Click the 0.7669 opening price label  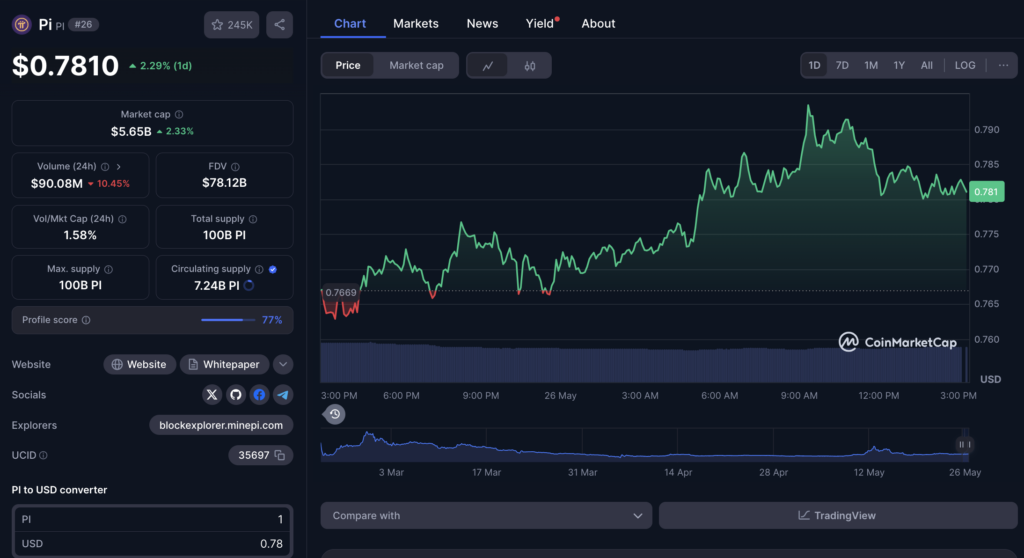[x=341, y=293]
